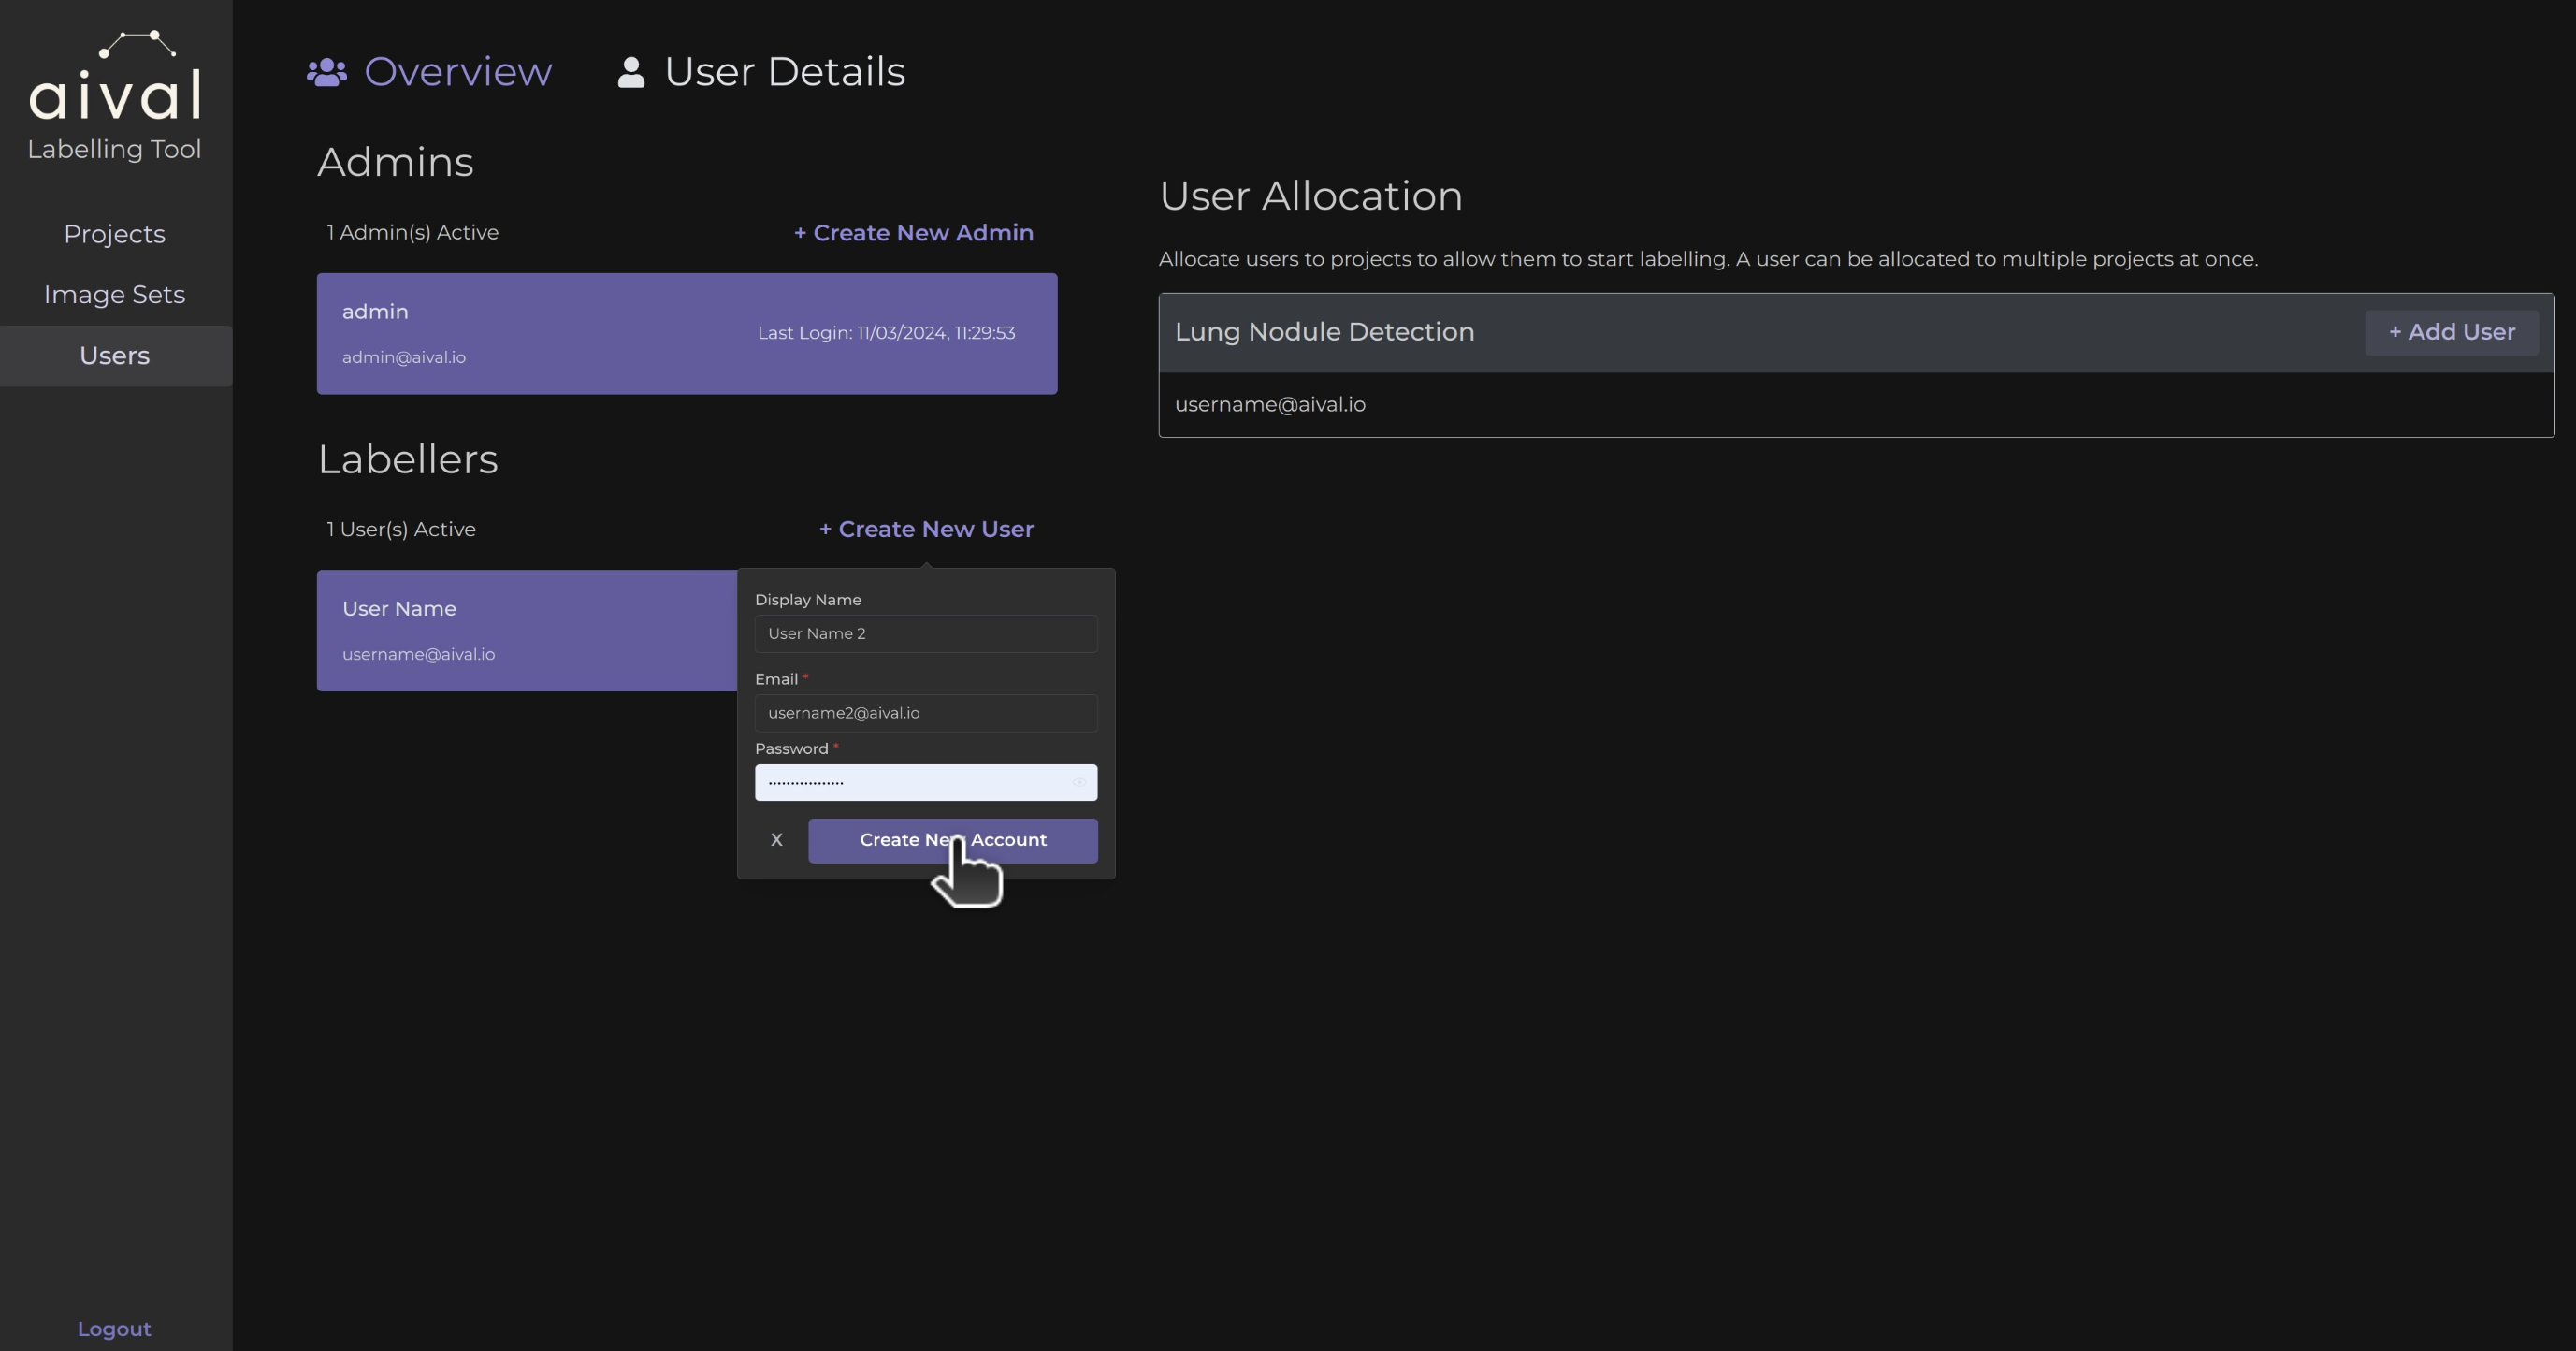This screenshot has height=1351, width=2576.
Task: Click + Create New Admin
Action: 914,233
